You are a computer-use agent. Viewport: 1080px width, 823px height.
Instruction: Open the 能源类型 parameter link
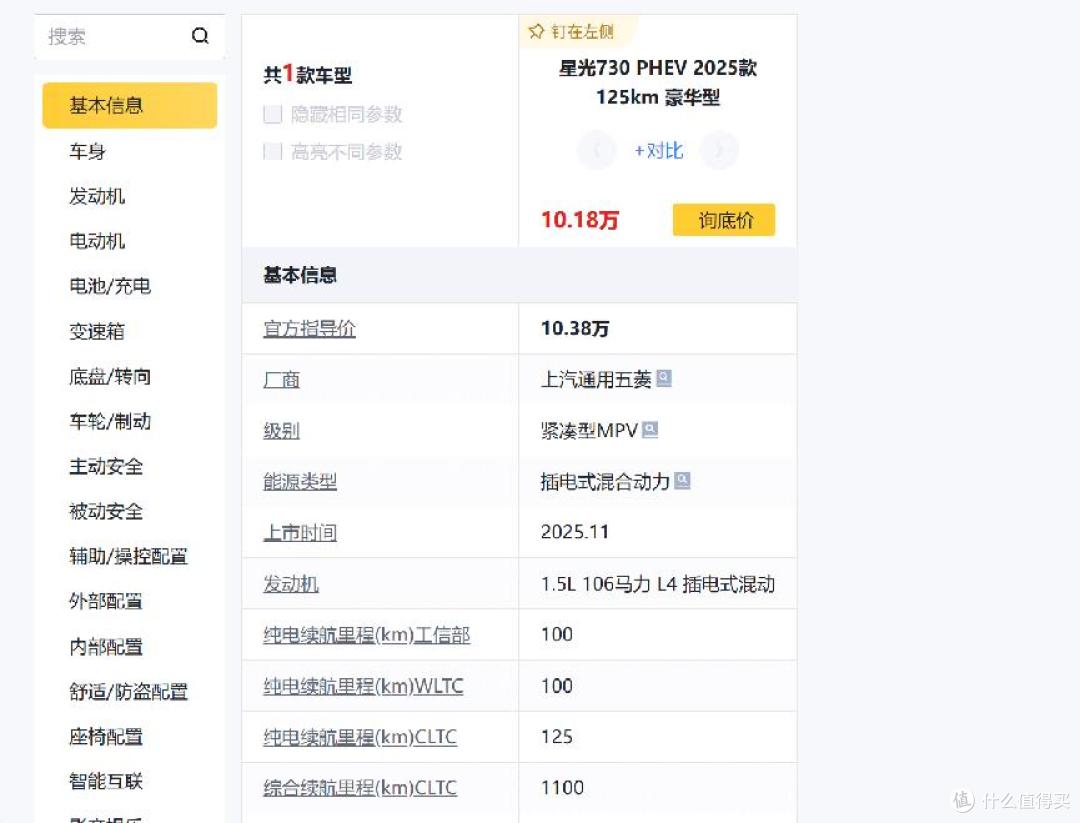[x=300, y=481]
